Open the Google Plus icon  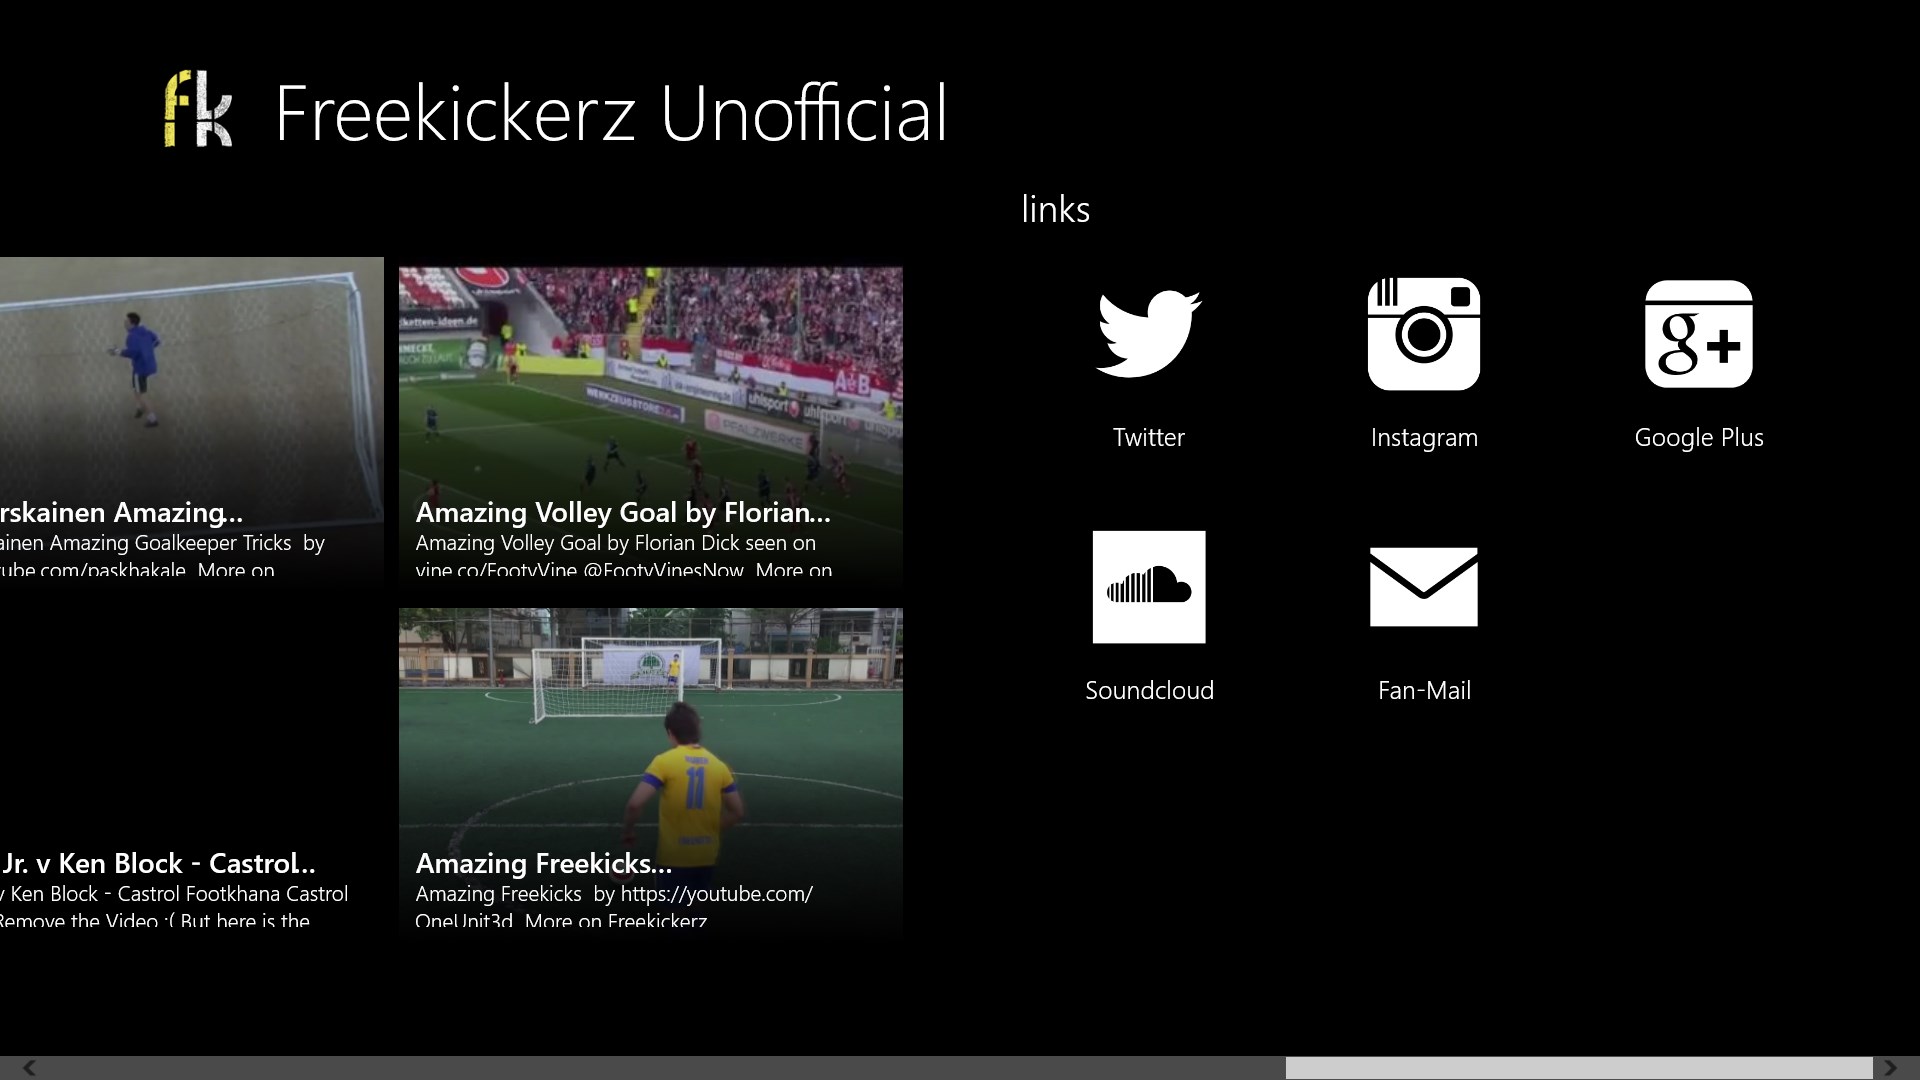[x=1699, y=334]
